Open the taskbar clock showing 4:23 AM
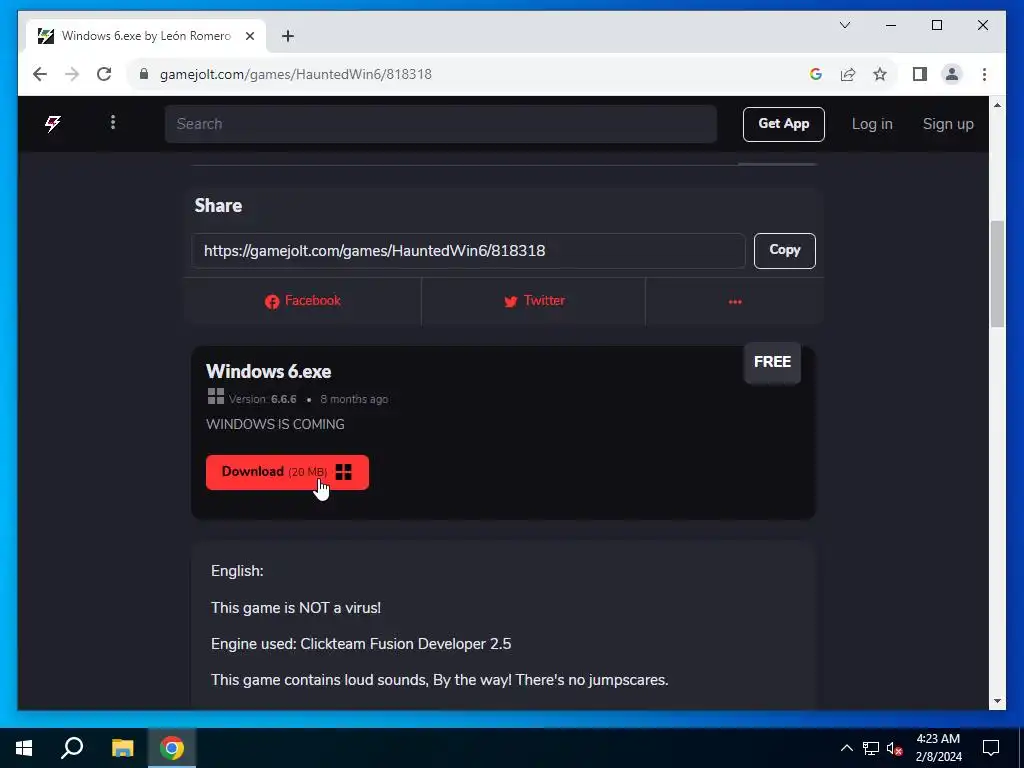The image size is (1024, 768). (x=938, y=748)
